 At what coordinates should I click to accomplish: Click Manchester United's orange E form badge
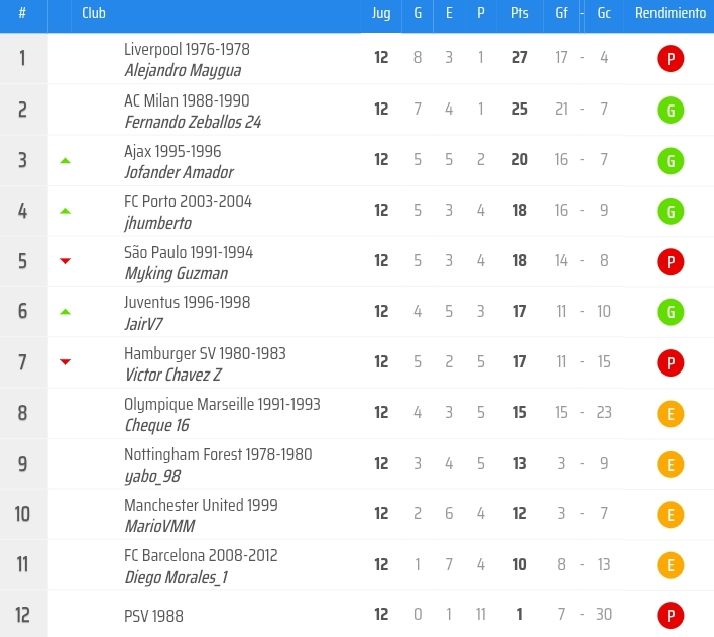coord(670,514)
